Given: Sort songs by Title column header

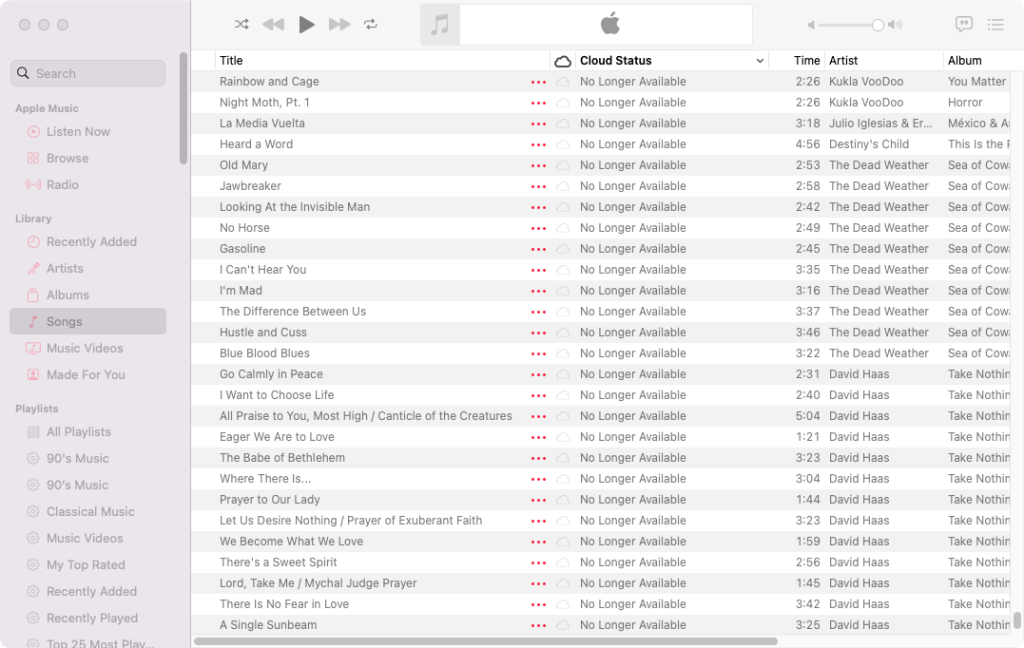Looking at the screenshot, I should click(232, 61).
